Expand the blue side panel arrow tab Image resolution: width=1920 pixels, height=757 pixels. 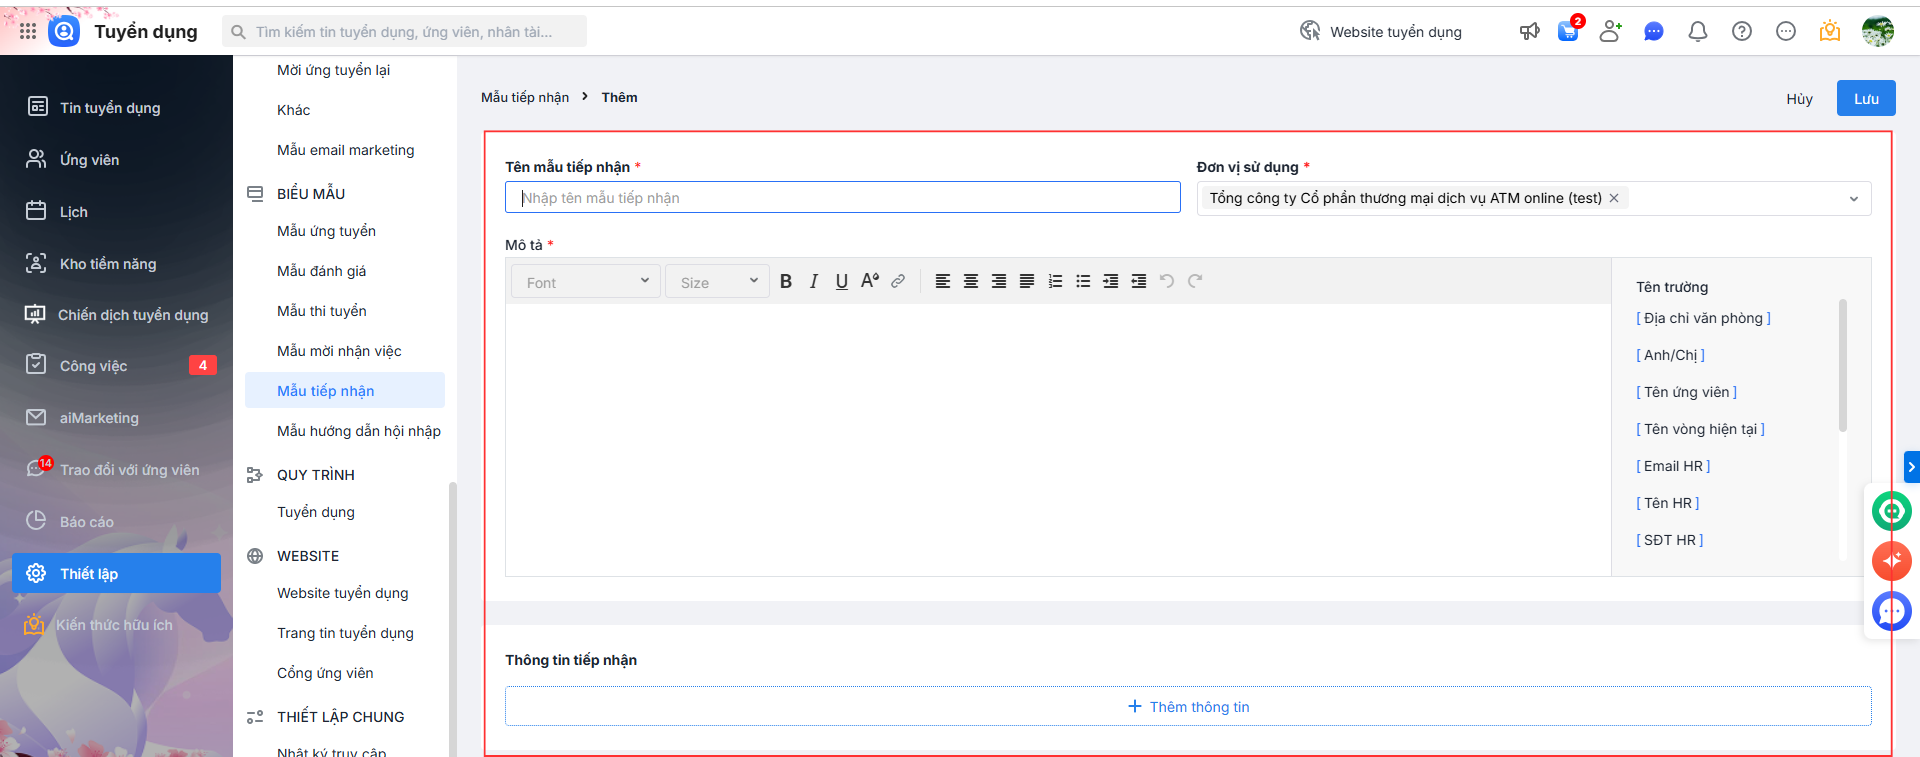pos(1912,467)
